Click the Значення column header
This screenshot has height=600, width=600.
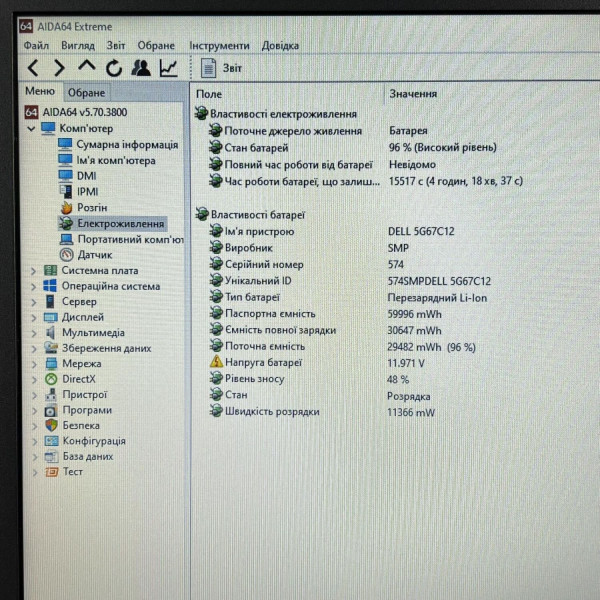click(x=413, y=94)
